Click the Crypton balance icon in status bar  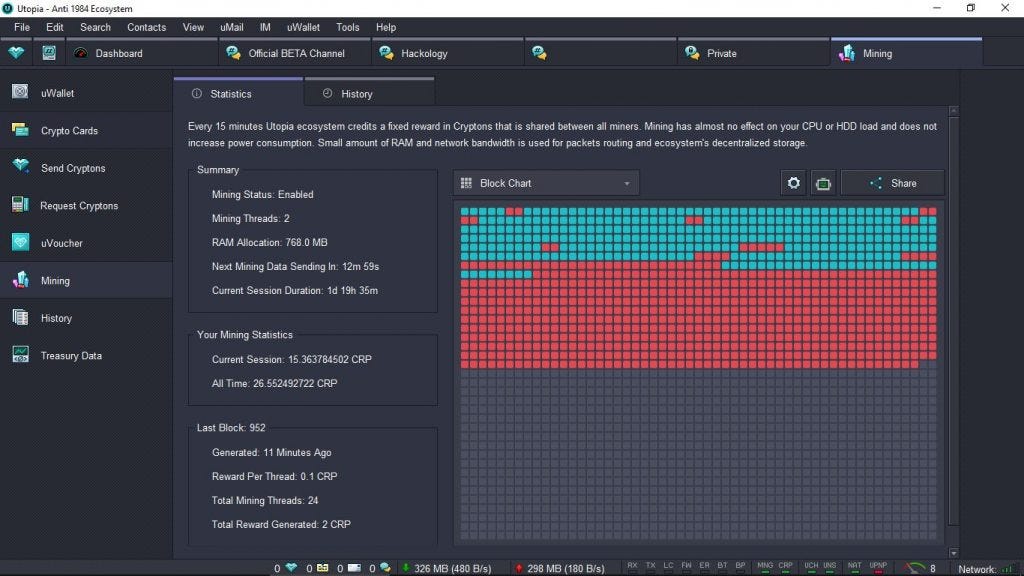click(291, 568)
